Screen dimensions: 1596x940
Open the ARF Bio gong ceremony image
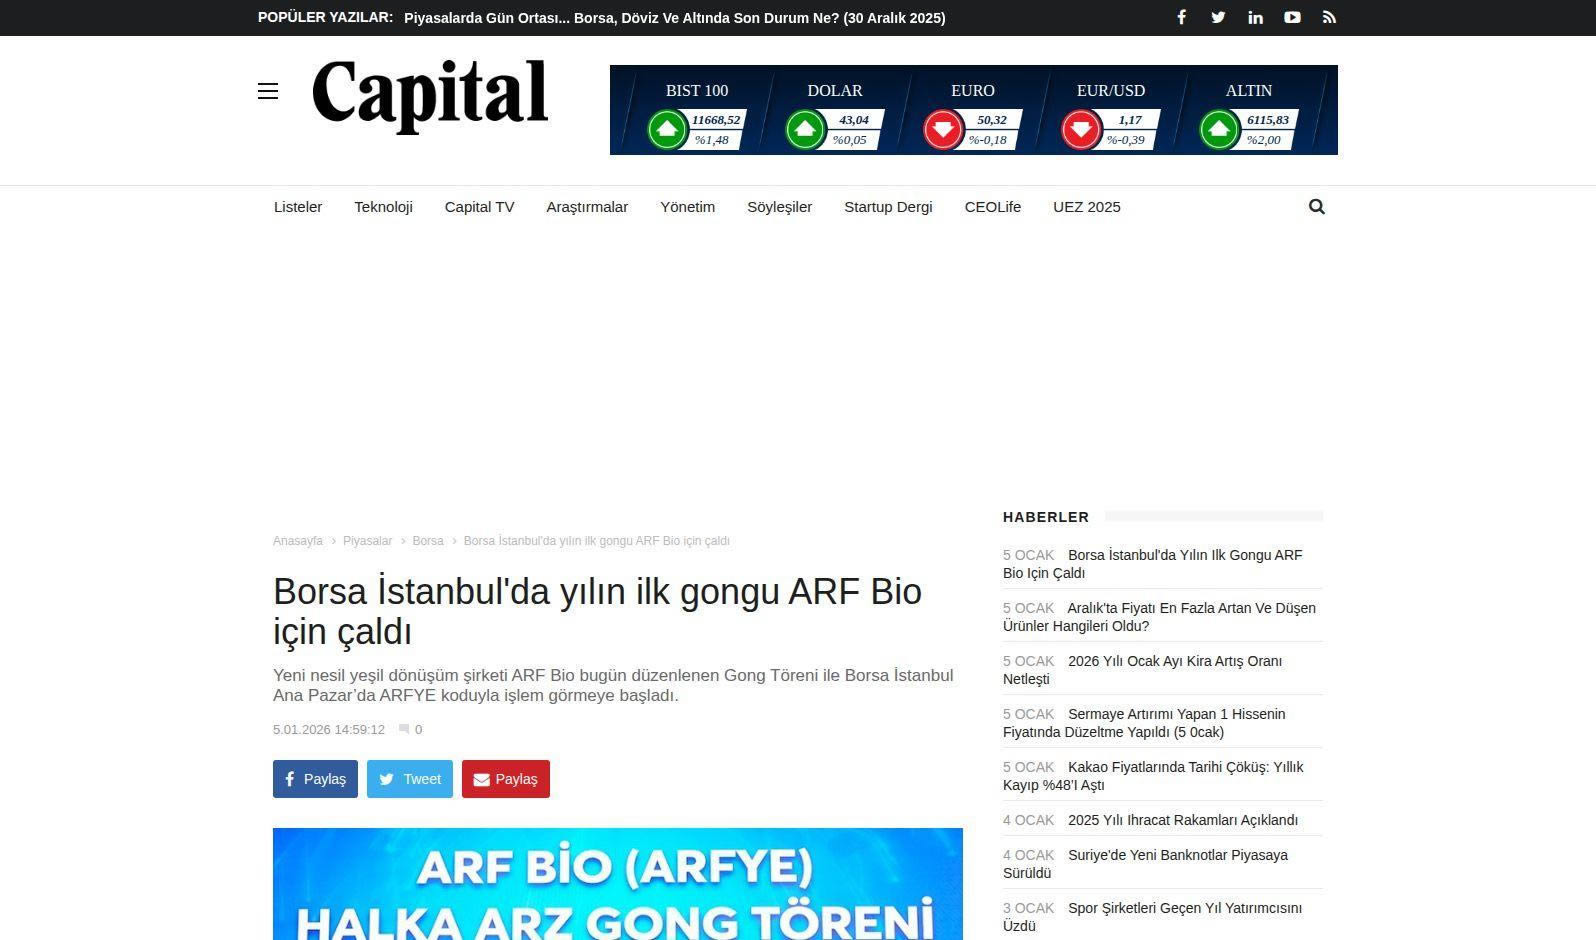[x=617, y=884]
